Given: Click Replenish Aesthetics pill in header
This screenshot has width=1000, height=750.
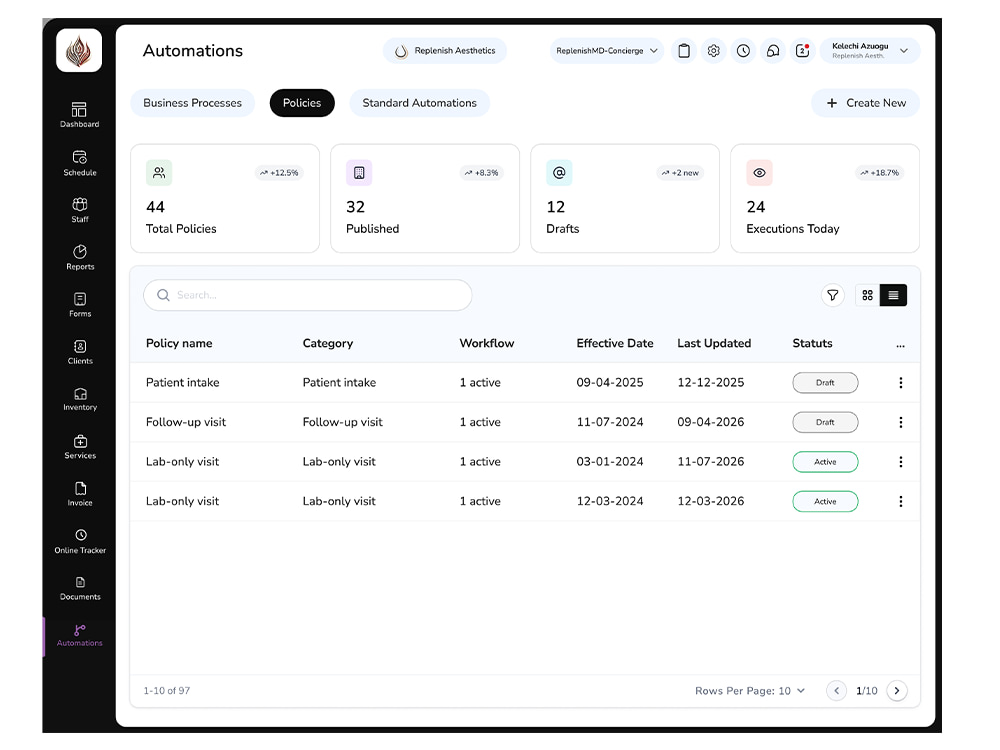Looking at the screenshot, I should 445,51.
